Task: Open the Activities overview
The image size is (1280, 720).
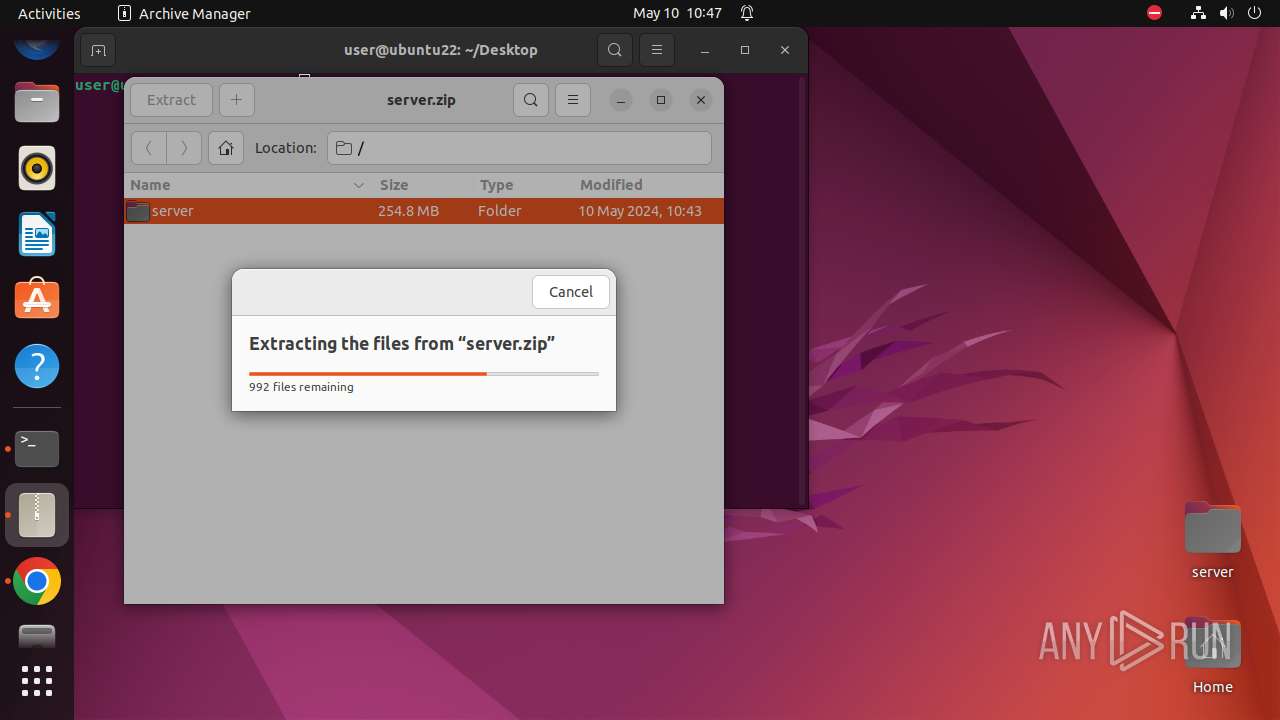Action: pyautogui.click(x=49, y=13)
